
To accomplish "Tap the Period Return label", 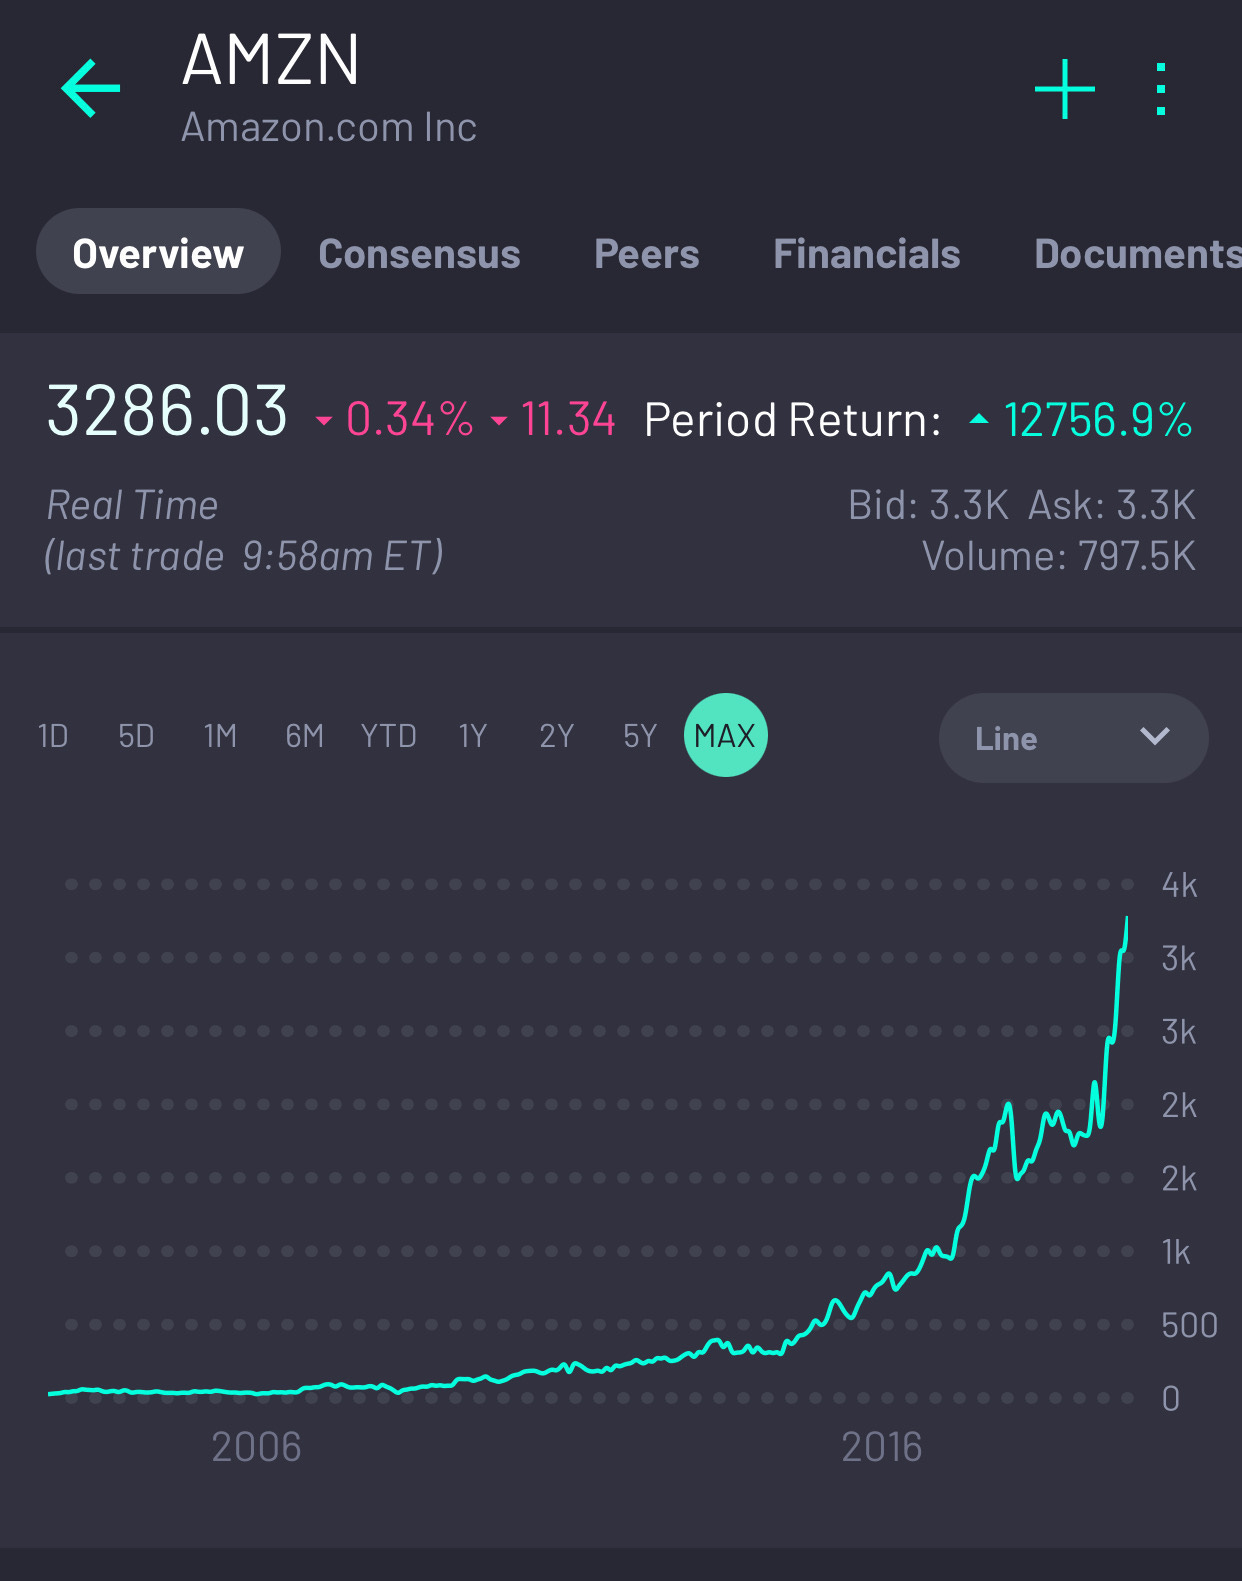I will 792,419.
